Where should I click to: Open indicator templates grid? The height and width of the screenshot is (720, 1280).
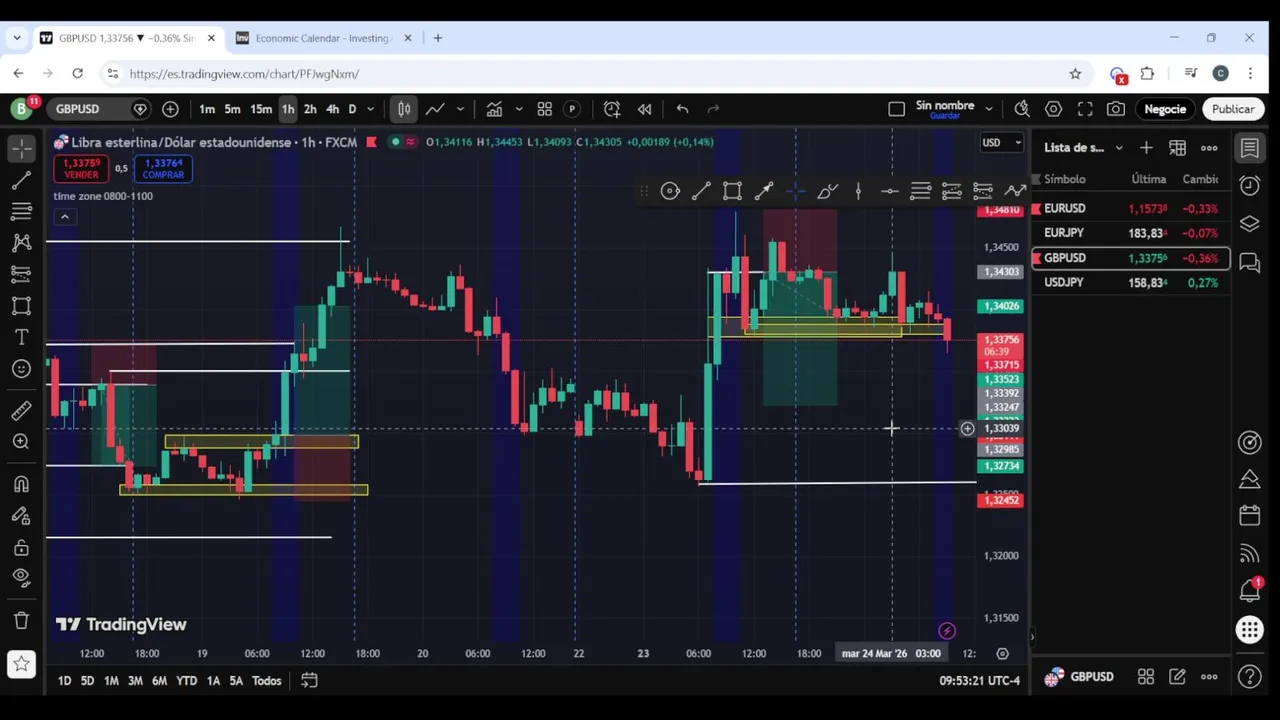[x=545, y=109]
